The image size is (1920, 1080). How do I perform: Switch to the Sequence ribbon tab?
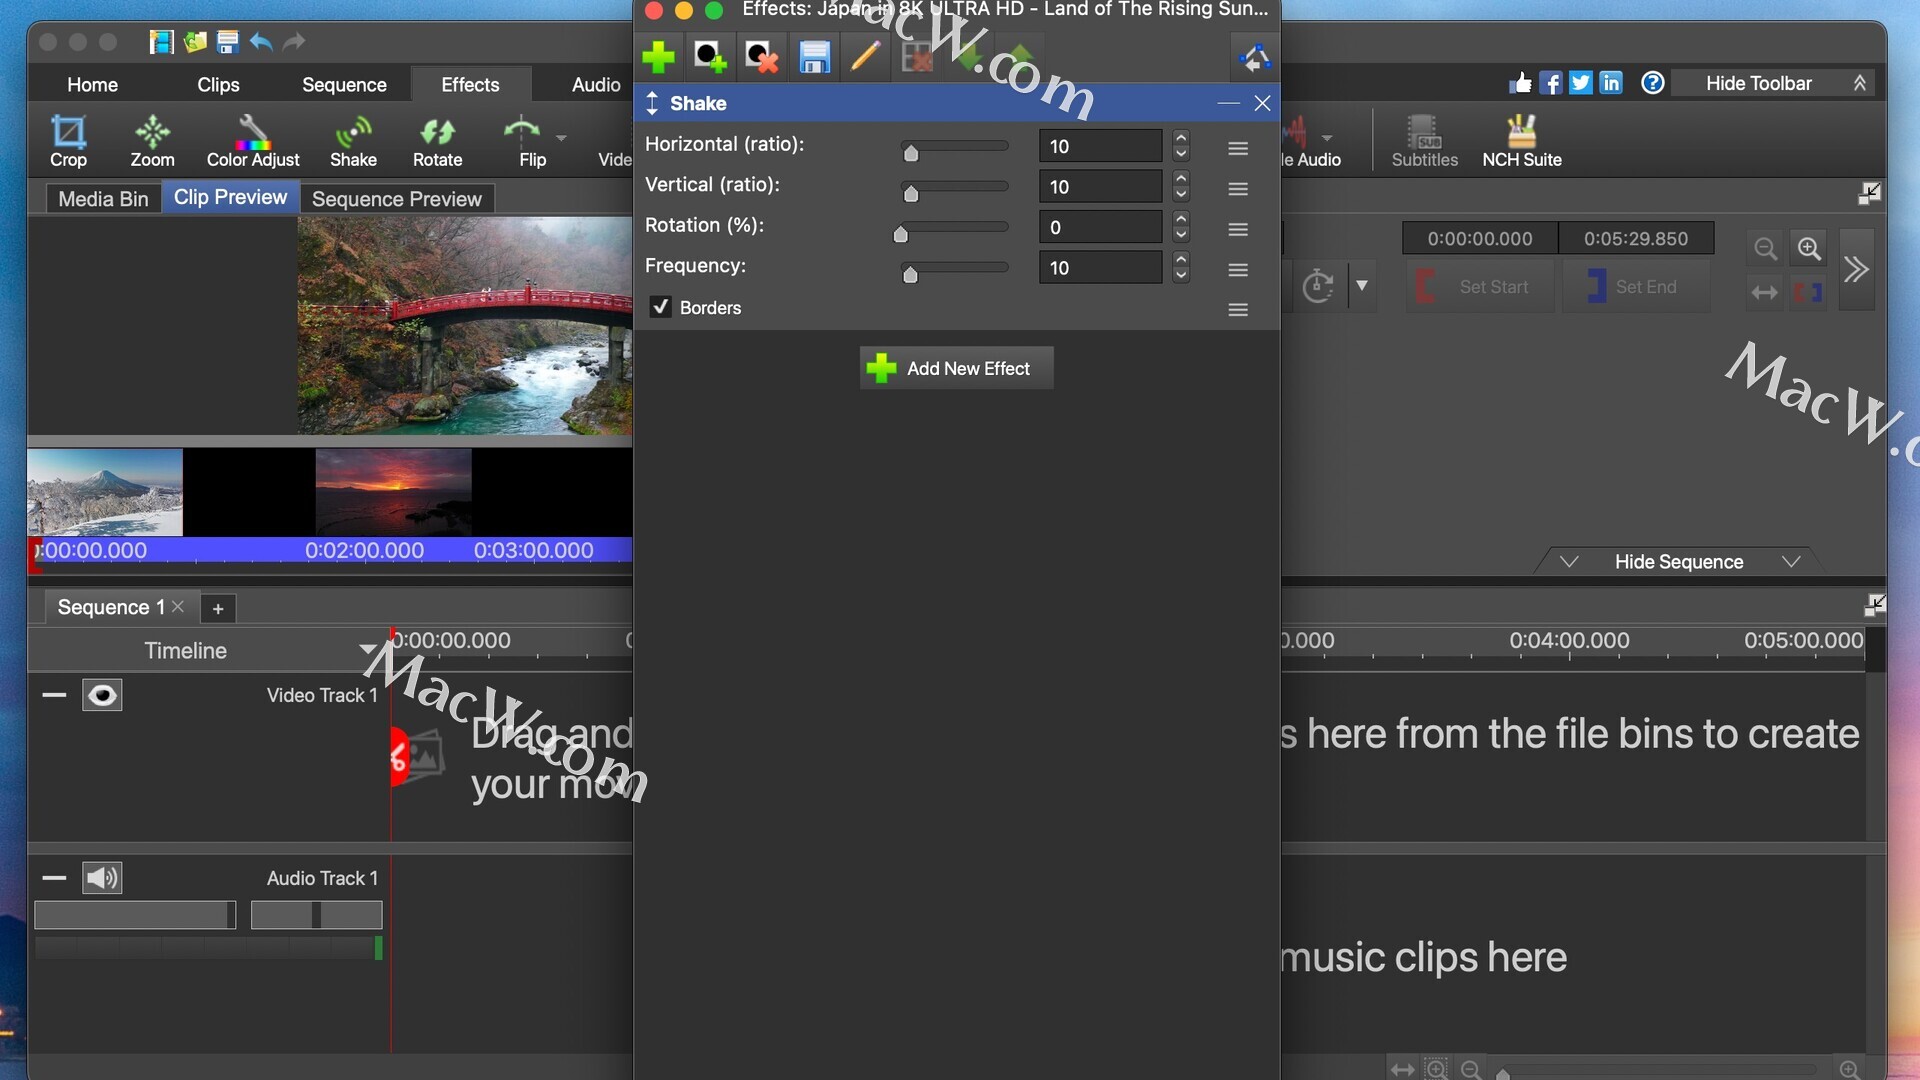(344, 85)
